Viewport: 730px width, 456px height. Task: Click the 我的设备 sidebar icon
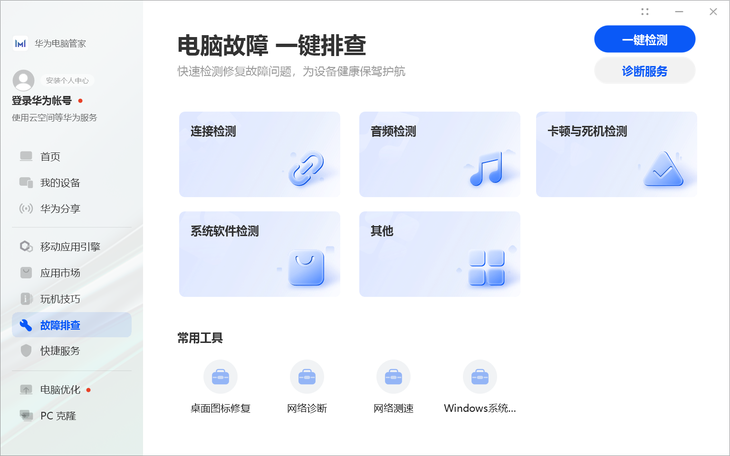coord(26,183)
